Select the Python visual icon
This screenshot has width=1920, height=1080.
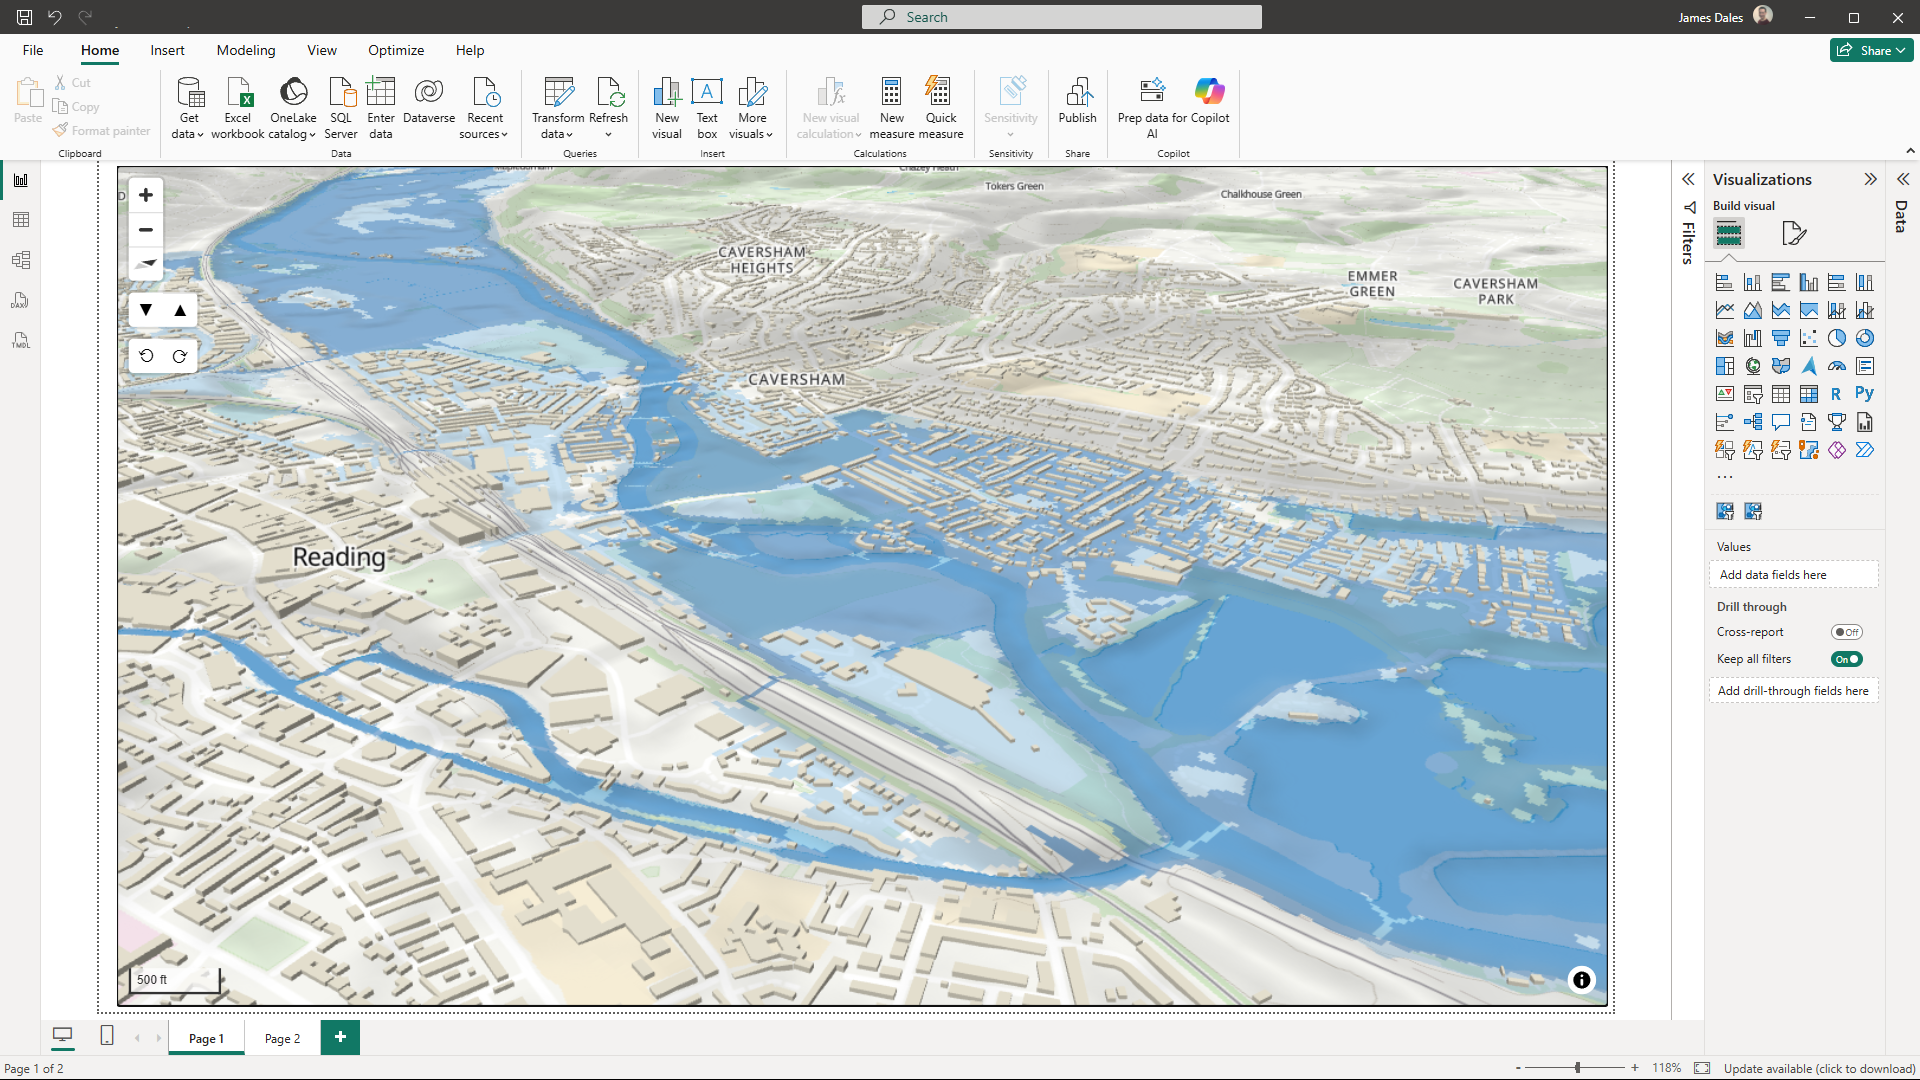[x=1864, y=394]
